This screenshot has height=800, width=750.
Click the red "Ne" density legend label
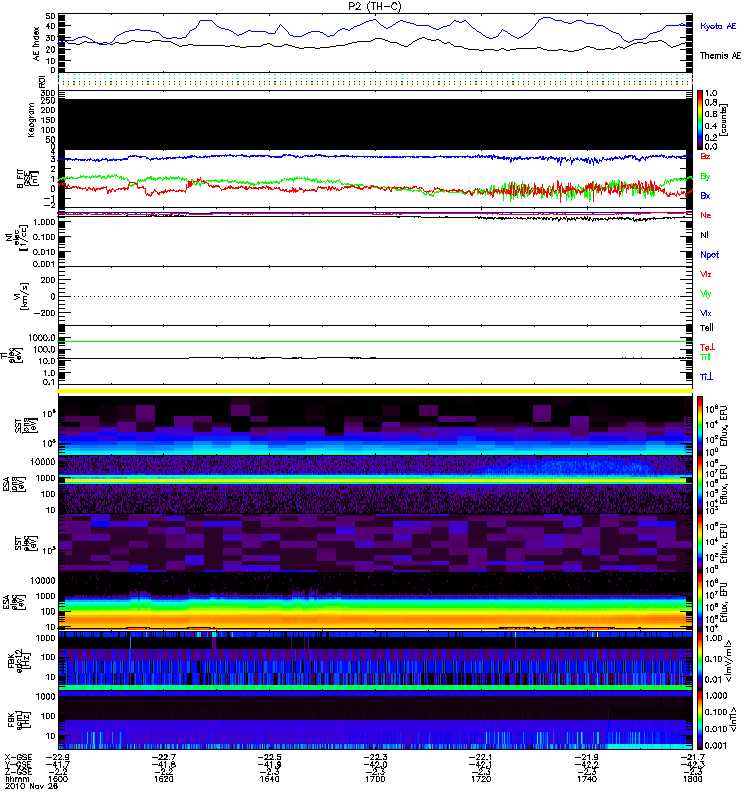(705, 215)
